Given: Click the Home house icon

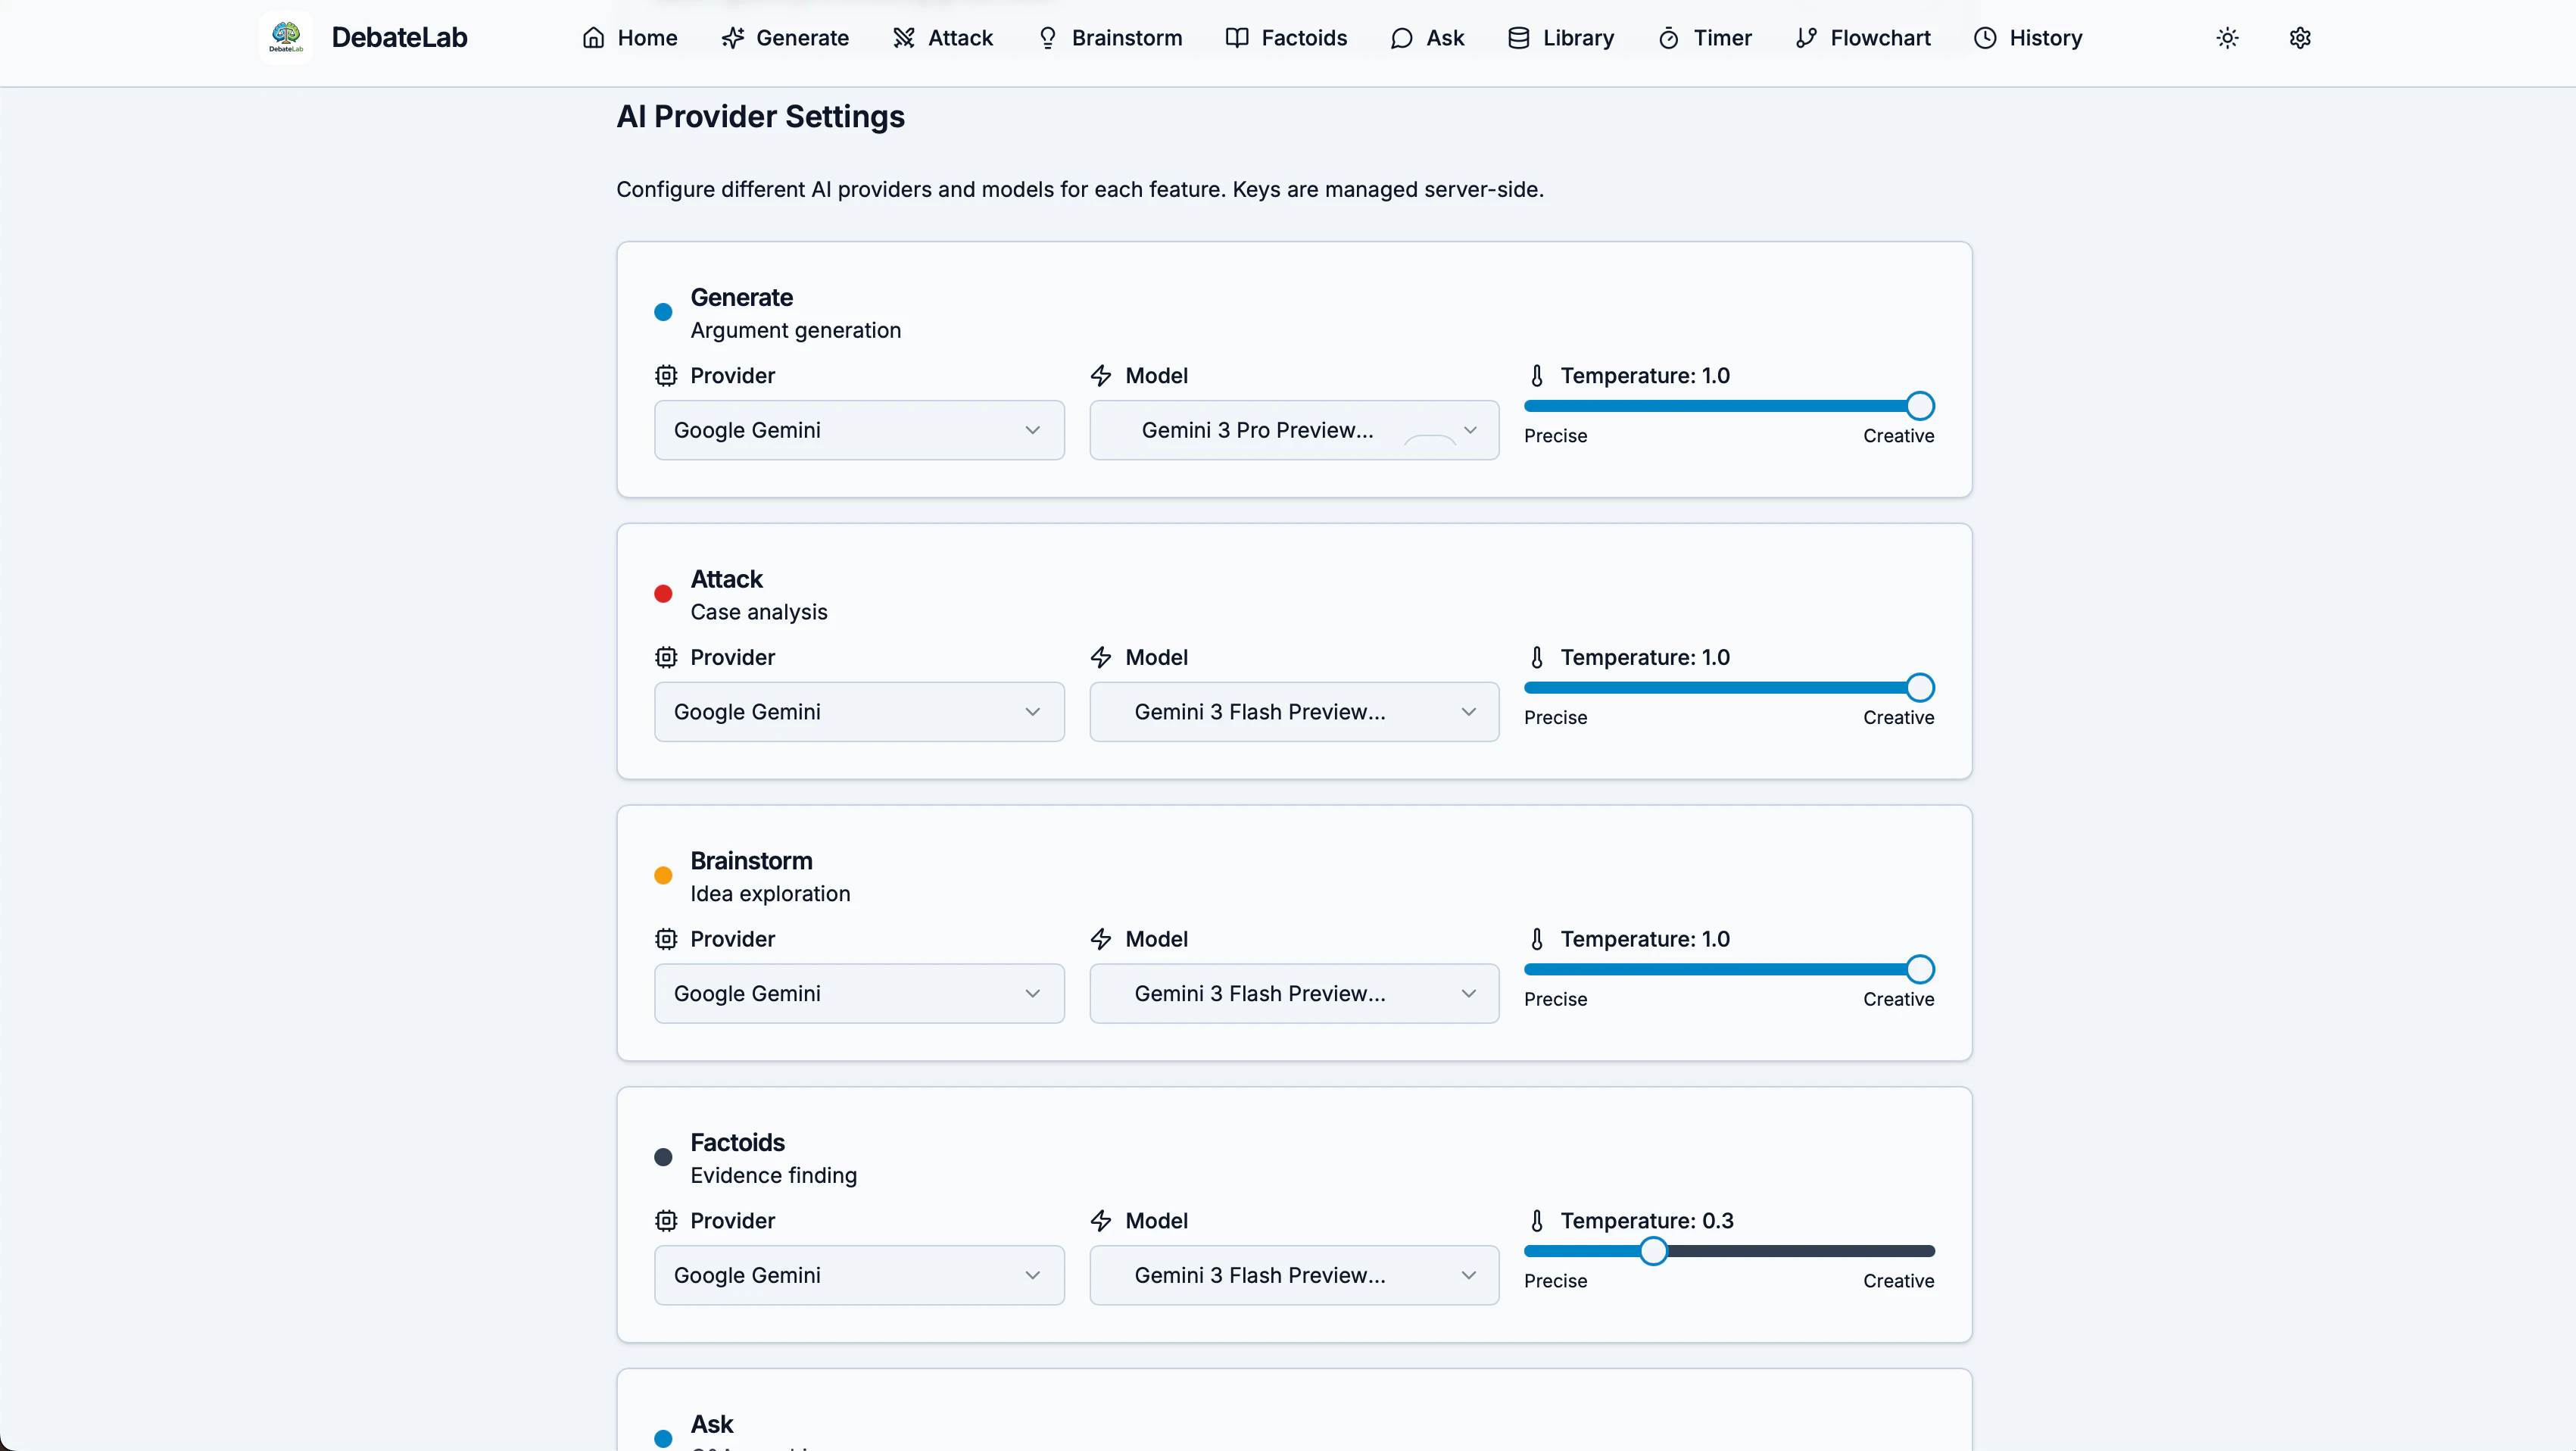Looking at the screenshot, I should [594, 38].
